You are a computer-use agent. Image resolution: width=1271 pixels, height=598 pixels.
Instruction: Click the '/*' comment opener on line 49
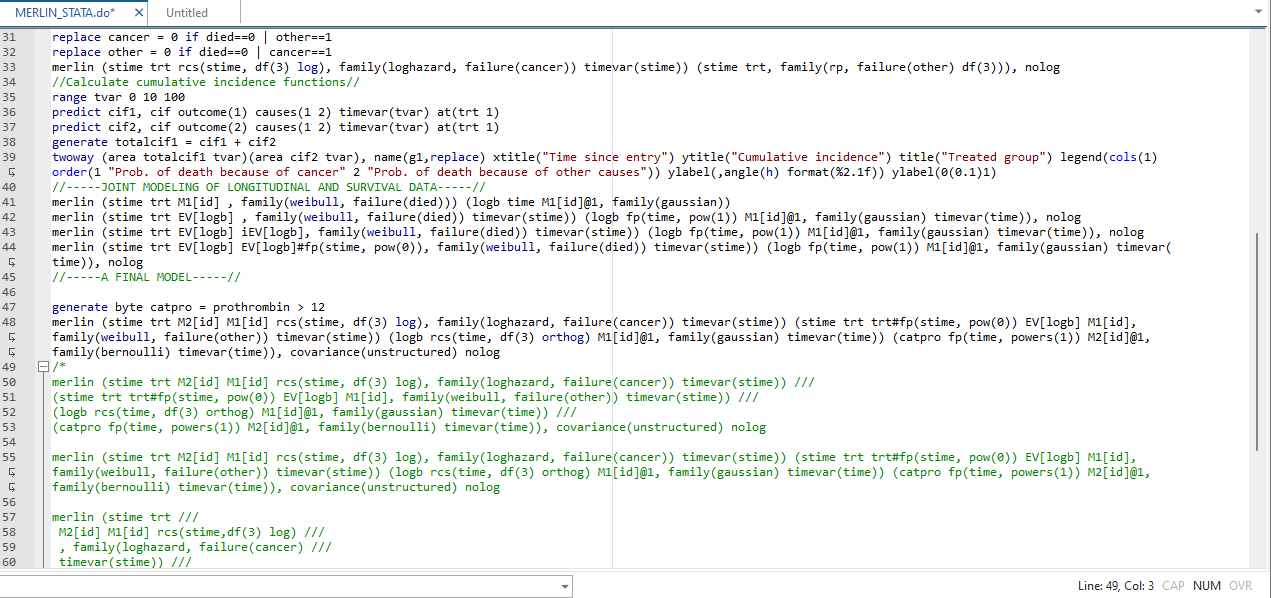point(59,367)
